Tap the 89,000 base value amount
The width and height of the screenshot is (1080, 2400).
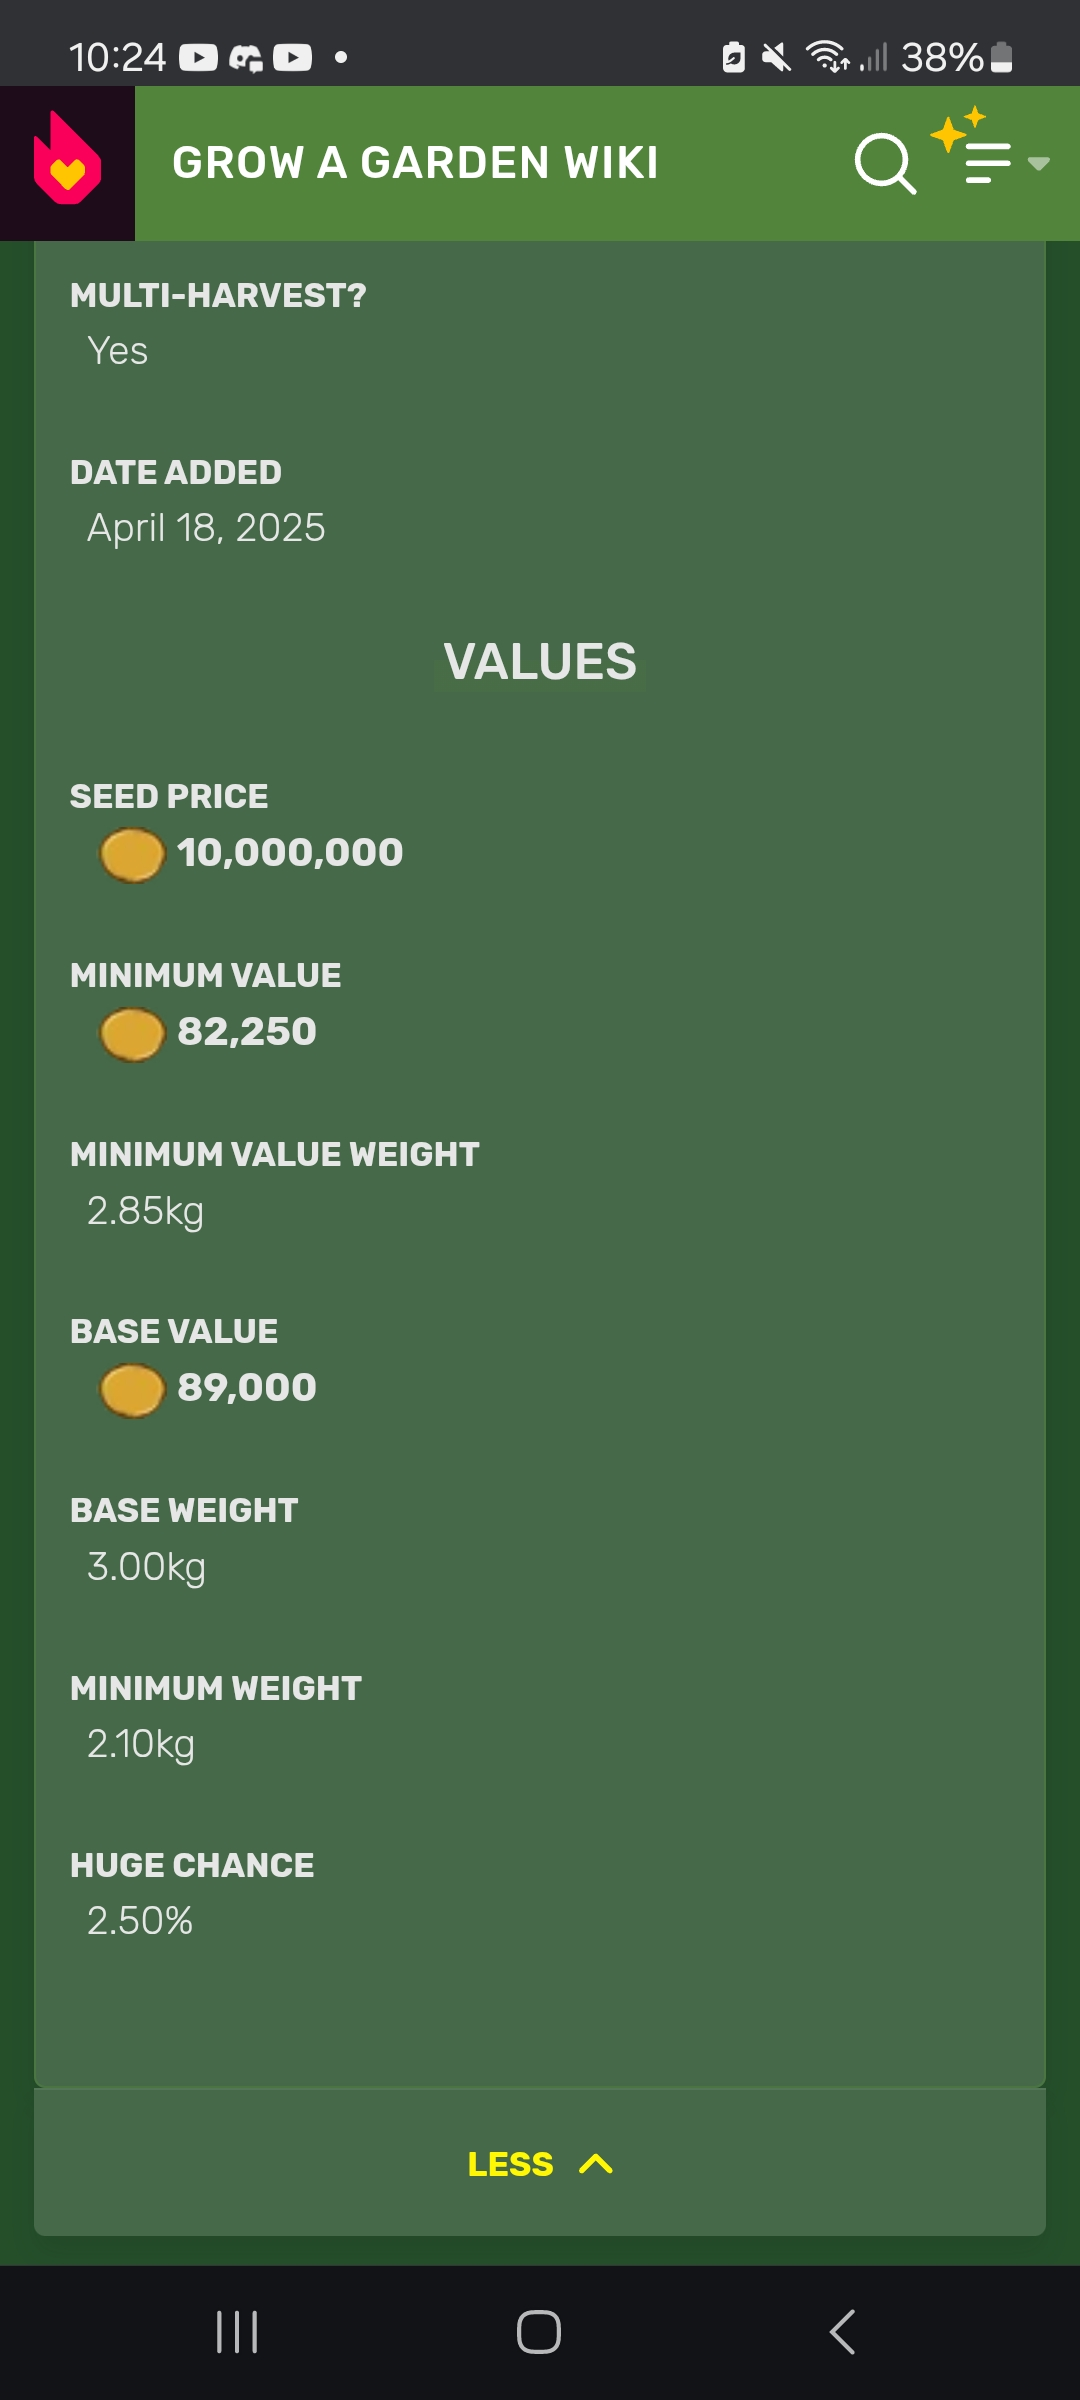click(x=247, y=1388)
